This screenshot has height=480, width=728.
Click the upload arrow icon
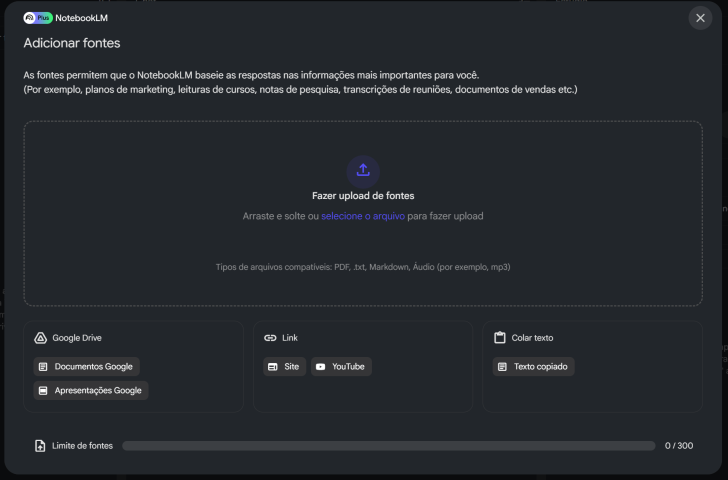pyautogui.click(x=363, y=171)
